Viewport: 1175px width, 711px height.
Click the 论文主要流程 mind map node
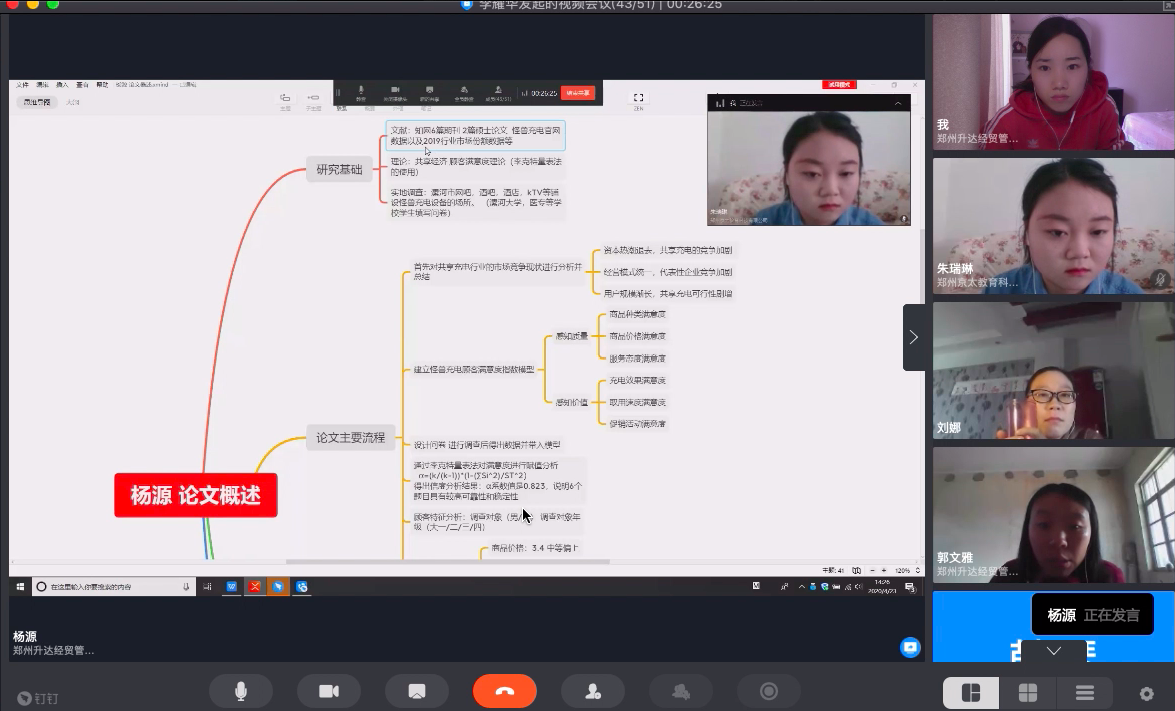350,437
